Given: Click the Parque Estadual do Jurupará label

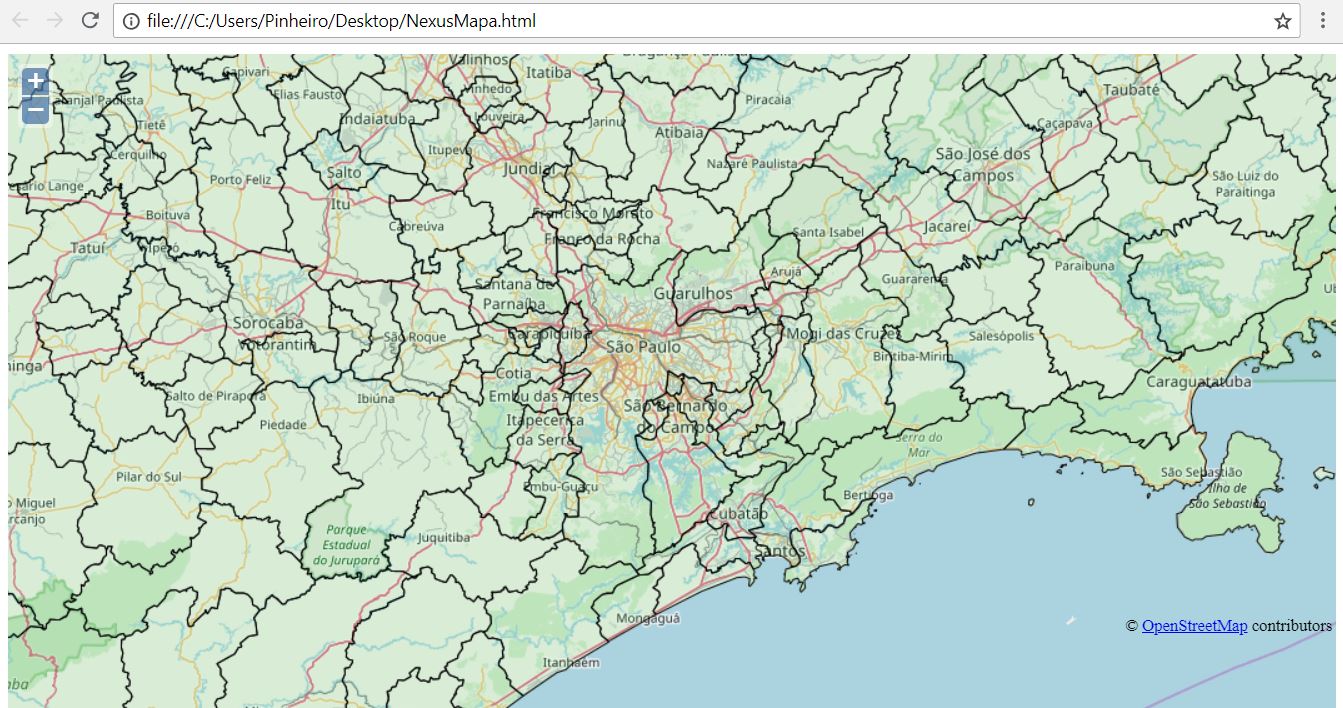Looking at the screenshot, I should (x=346, y=545).
